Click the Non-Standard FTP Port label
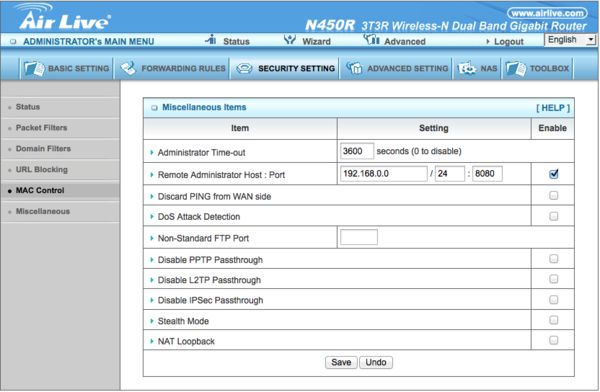 coord(203,238)
